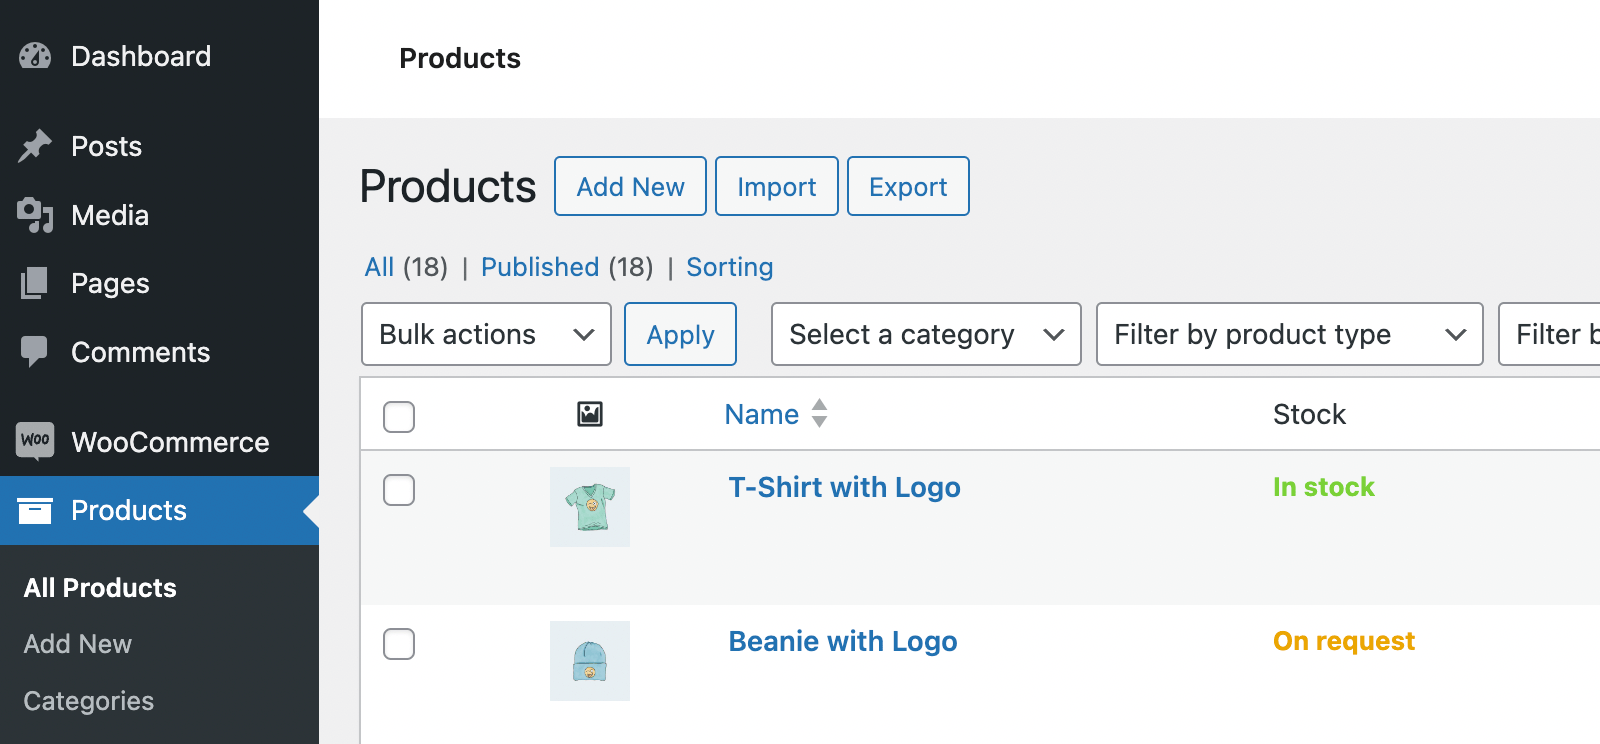
Task: Click the Products archive box icon
Action: click(35, 510)
